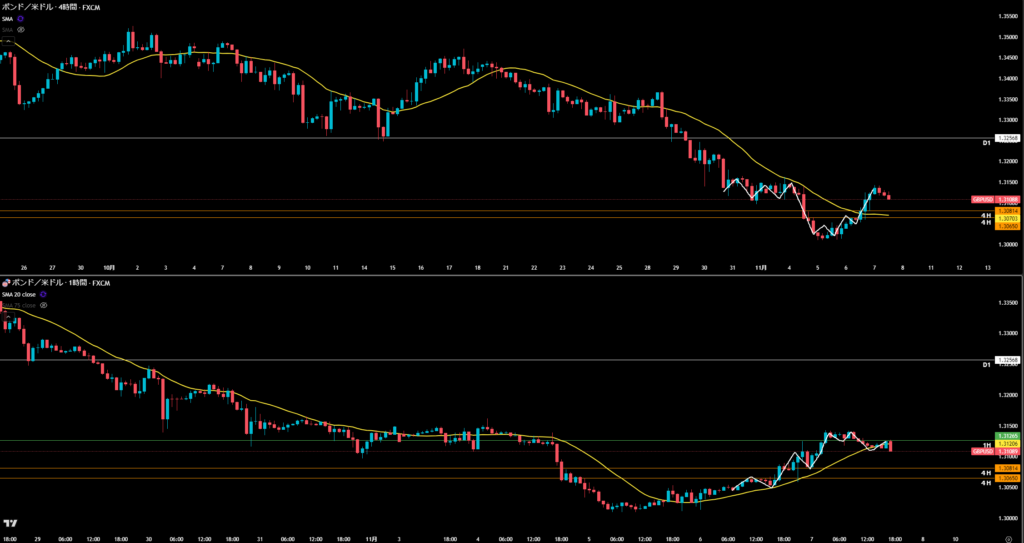Image resolution: width=1024 pixels, height=543 pixels.
Task: Click the purple SMA loading icon, top chart
Action: [x=20, y=18]
